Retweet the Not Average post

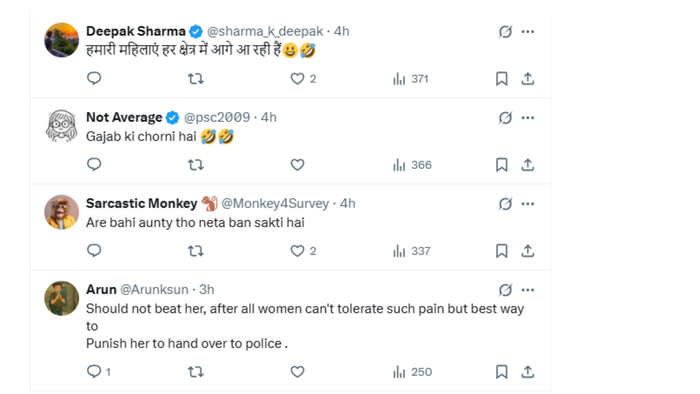pos(196,165)
